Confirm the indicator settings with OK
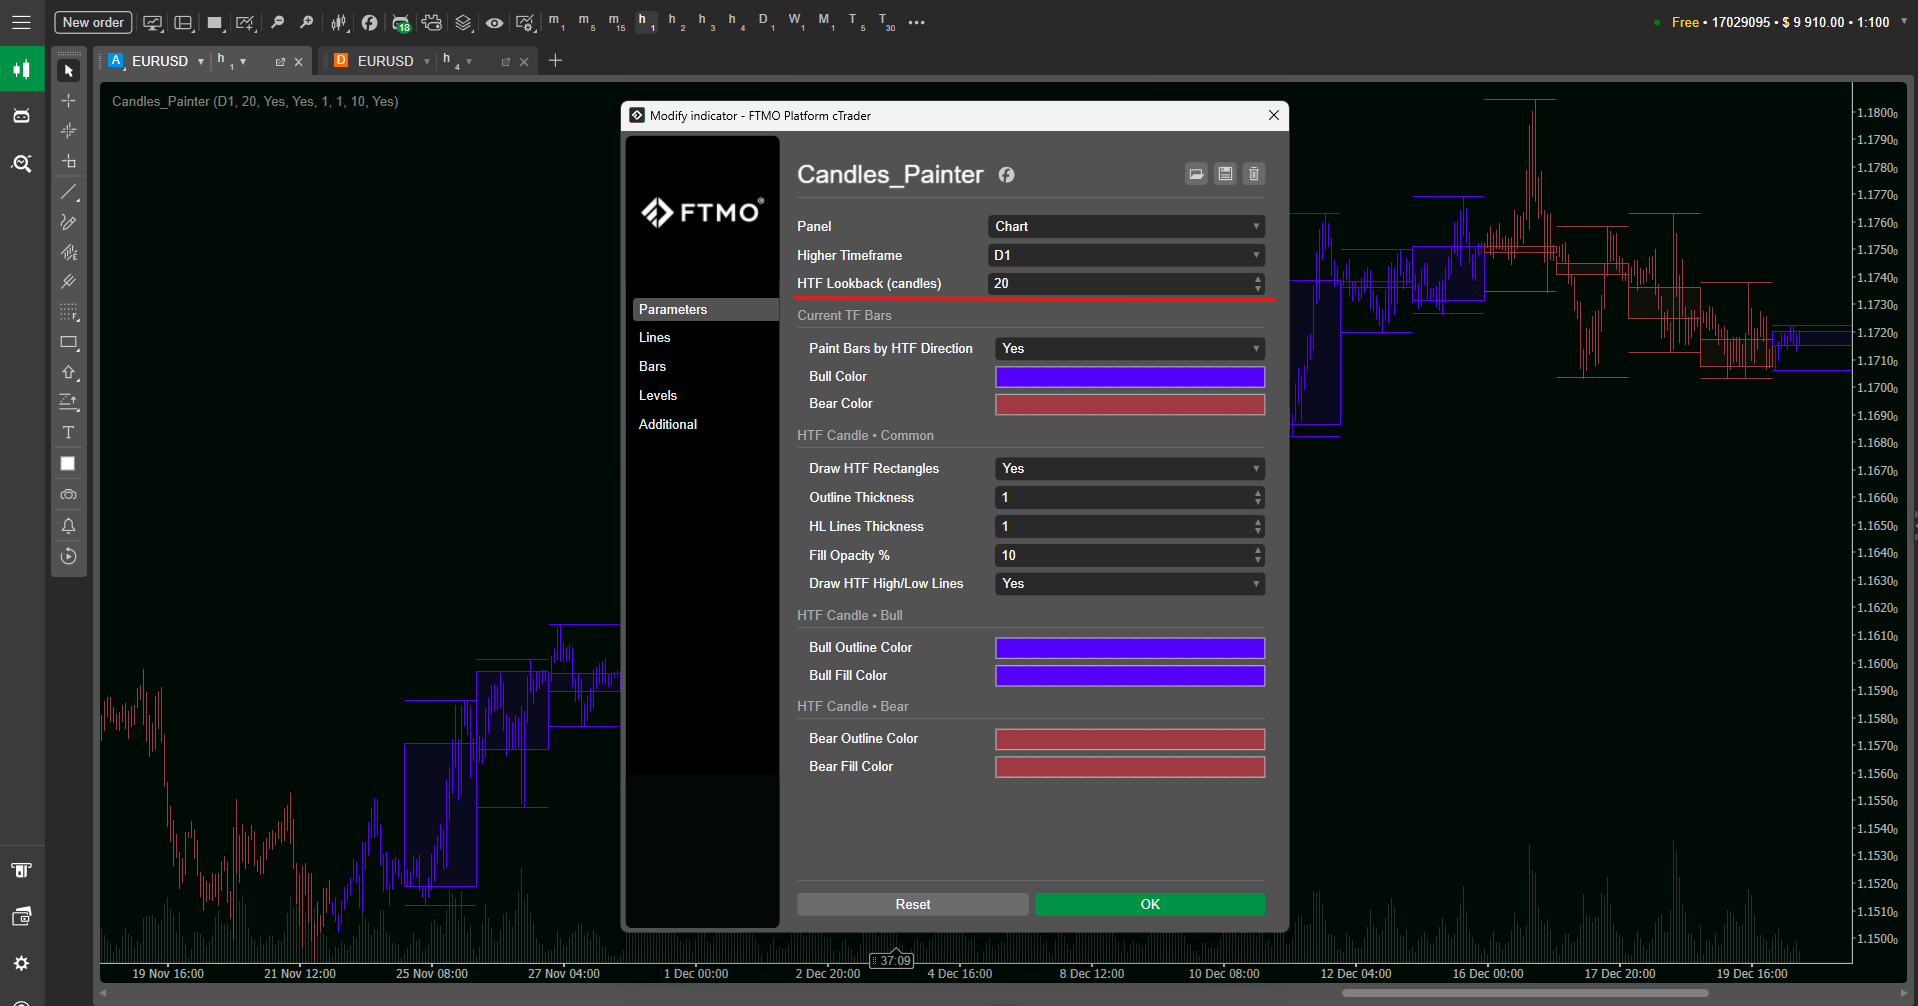The height and width of the screenshot is (1006, 1918). [1149, 904]
